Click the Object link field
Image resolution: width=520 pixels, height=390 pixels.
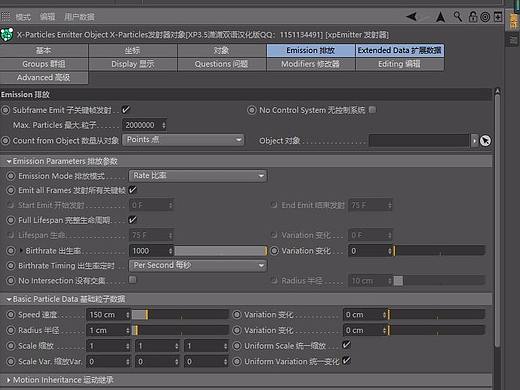(x=420, y=141)
